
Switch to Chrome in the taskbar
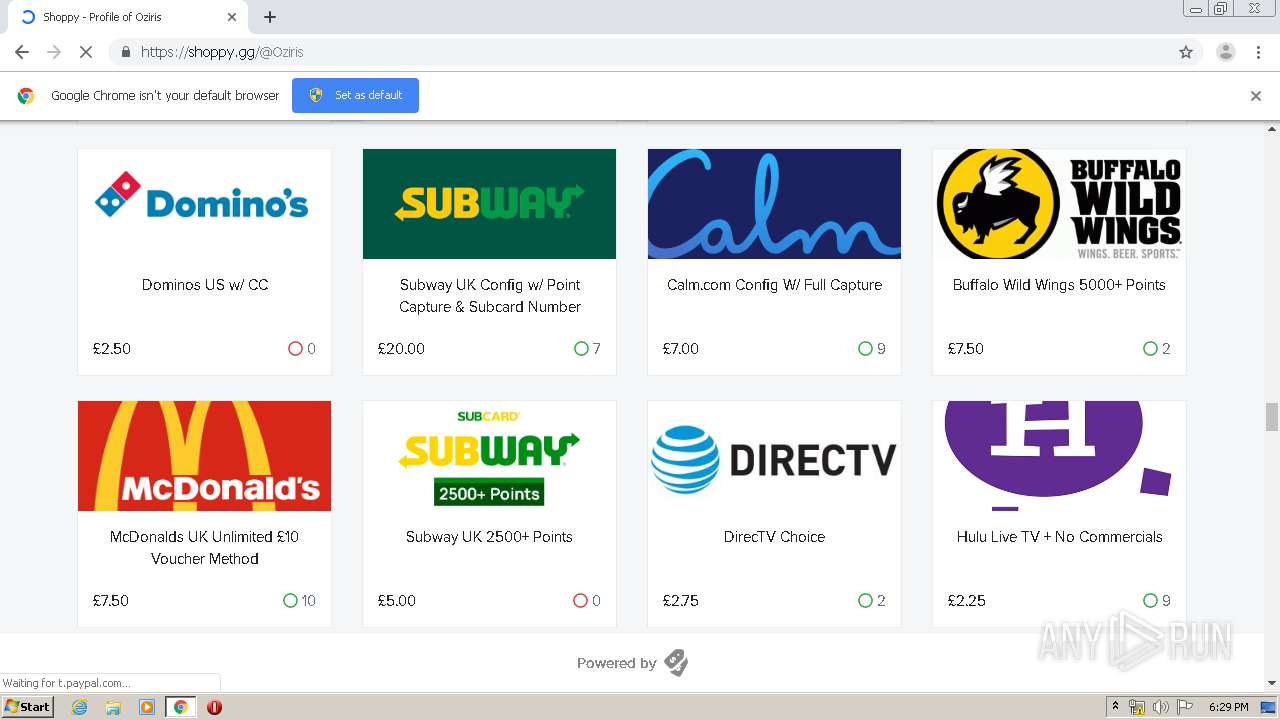(180, 707)
